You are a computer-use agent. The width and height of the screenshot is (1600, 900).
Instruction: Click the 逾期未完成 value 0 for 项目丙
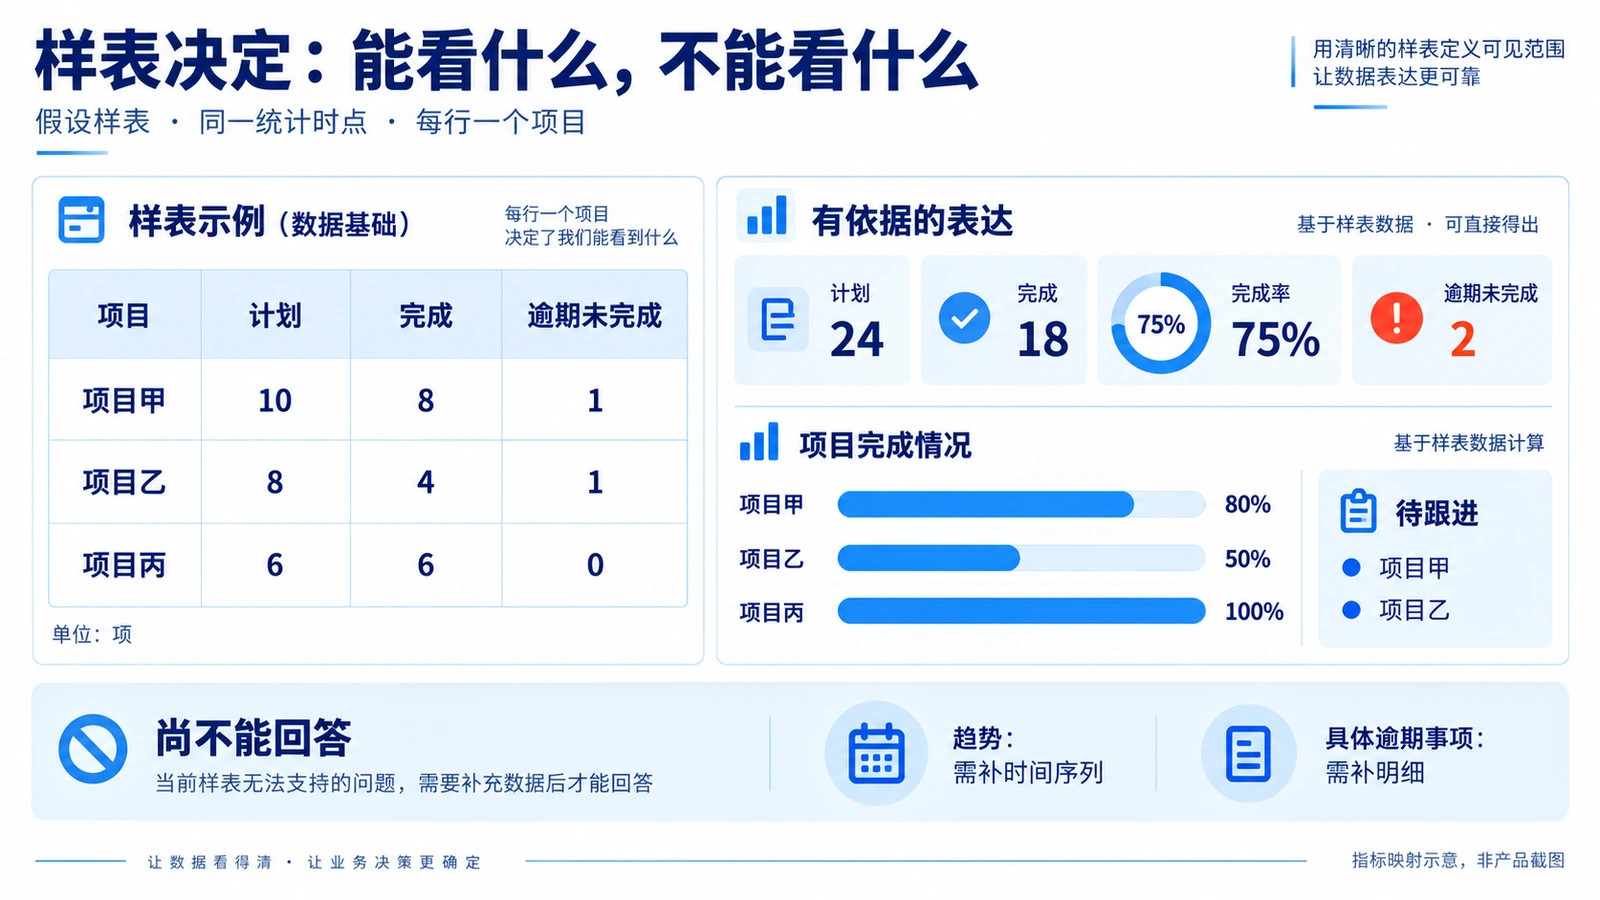point(595,565)
